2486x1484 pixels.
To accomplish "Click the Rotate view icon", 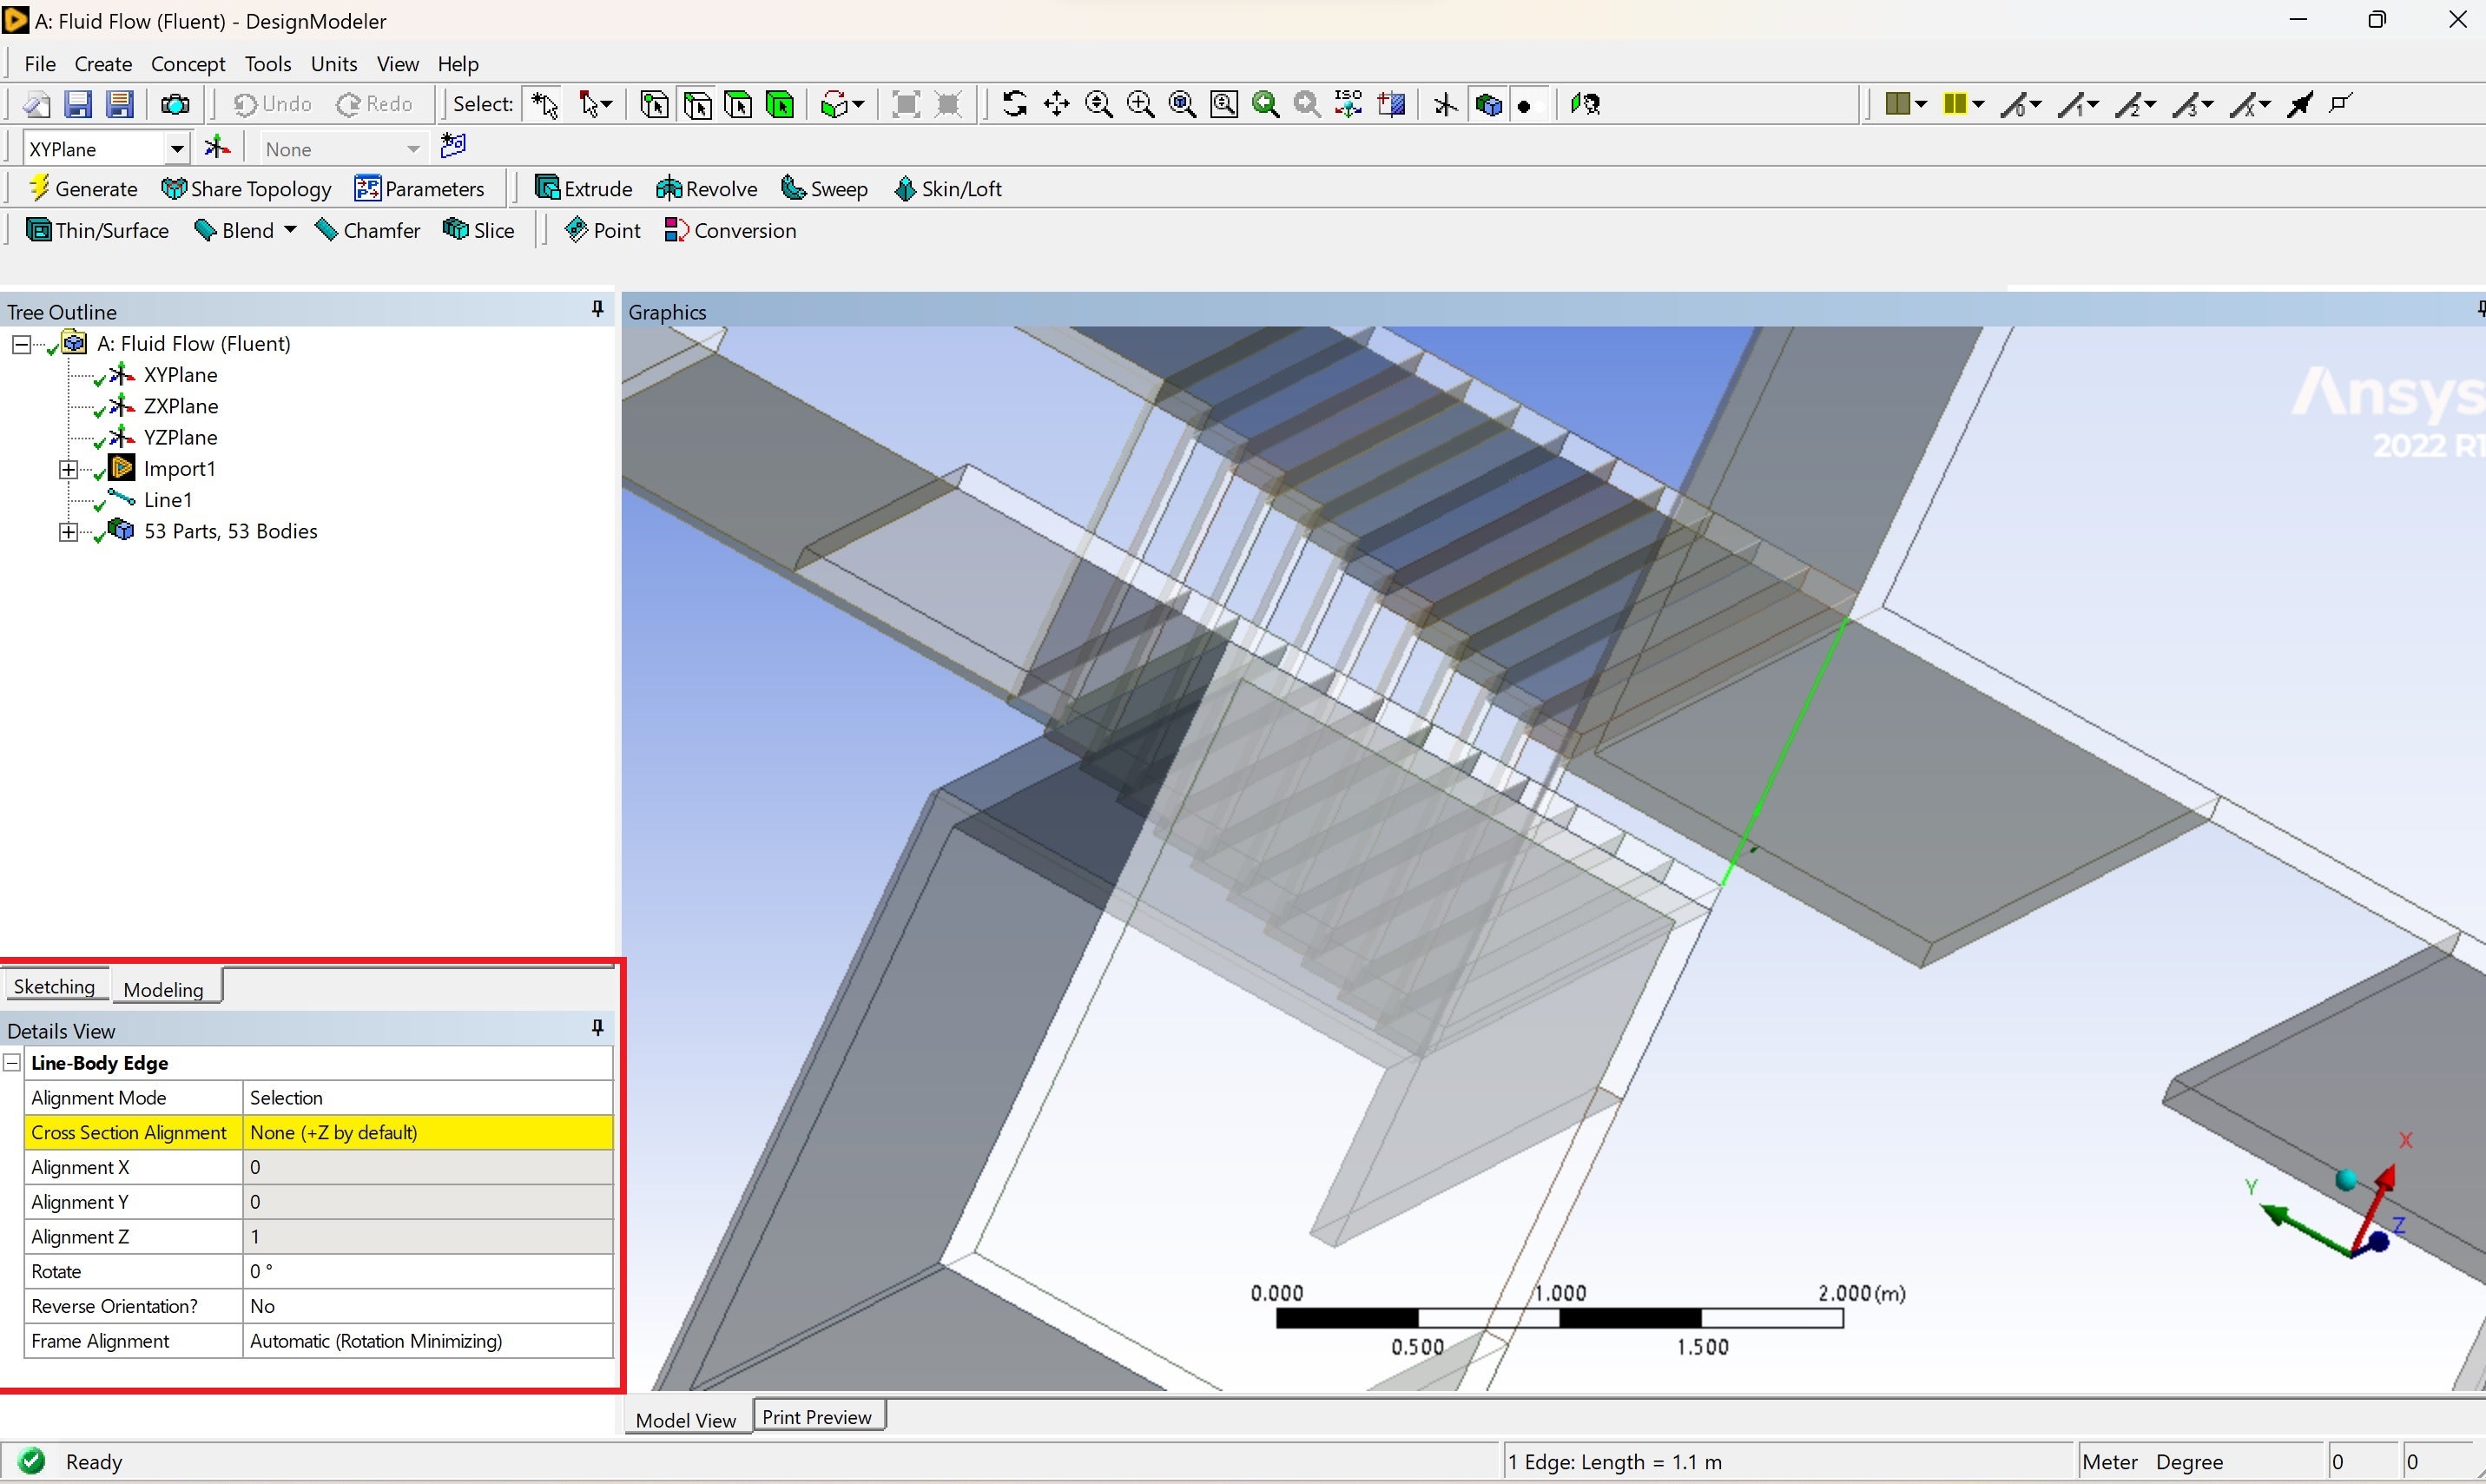I will point(1014,104).
